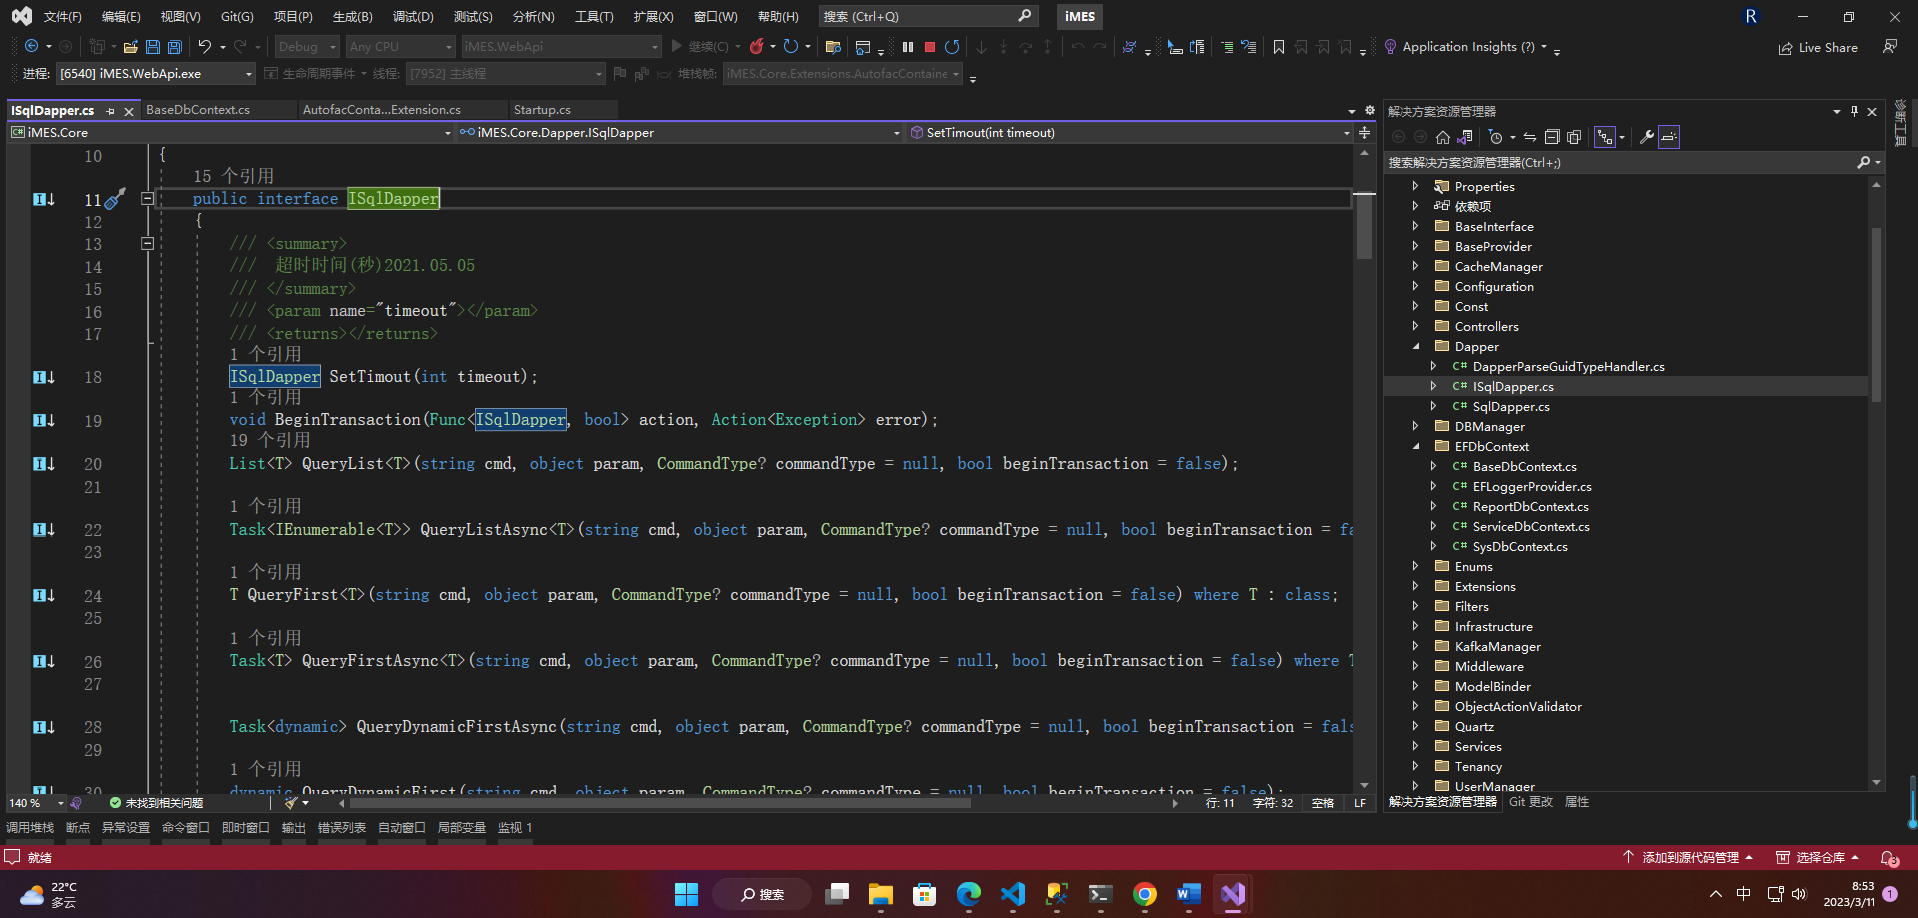This screenshot has height=918, width=1918.
Task: Click the Hot Reload flame icon
Action: [757, 46]
